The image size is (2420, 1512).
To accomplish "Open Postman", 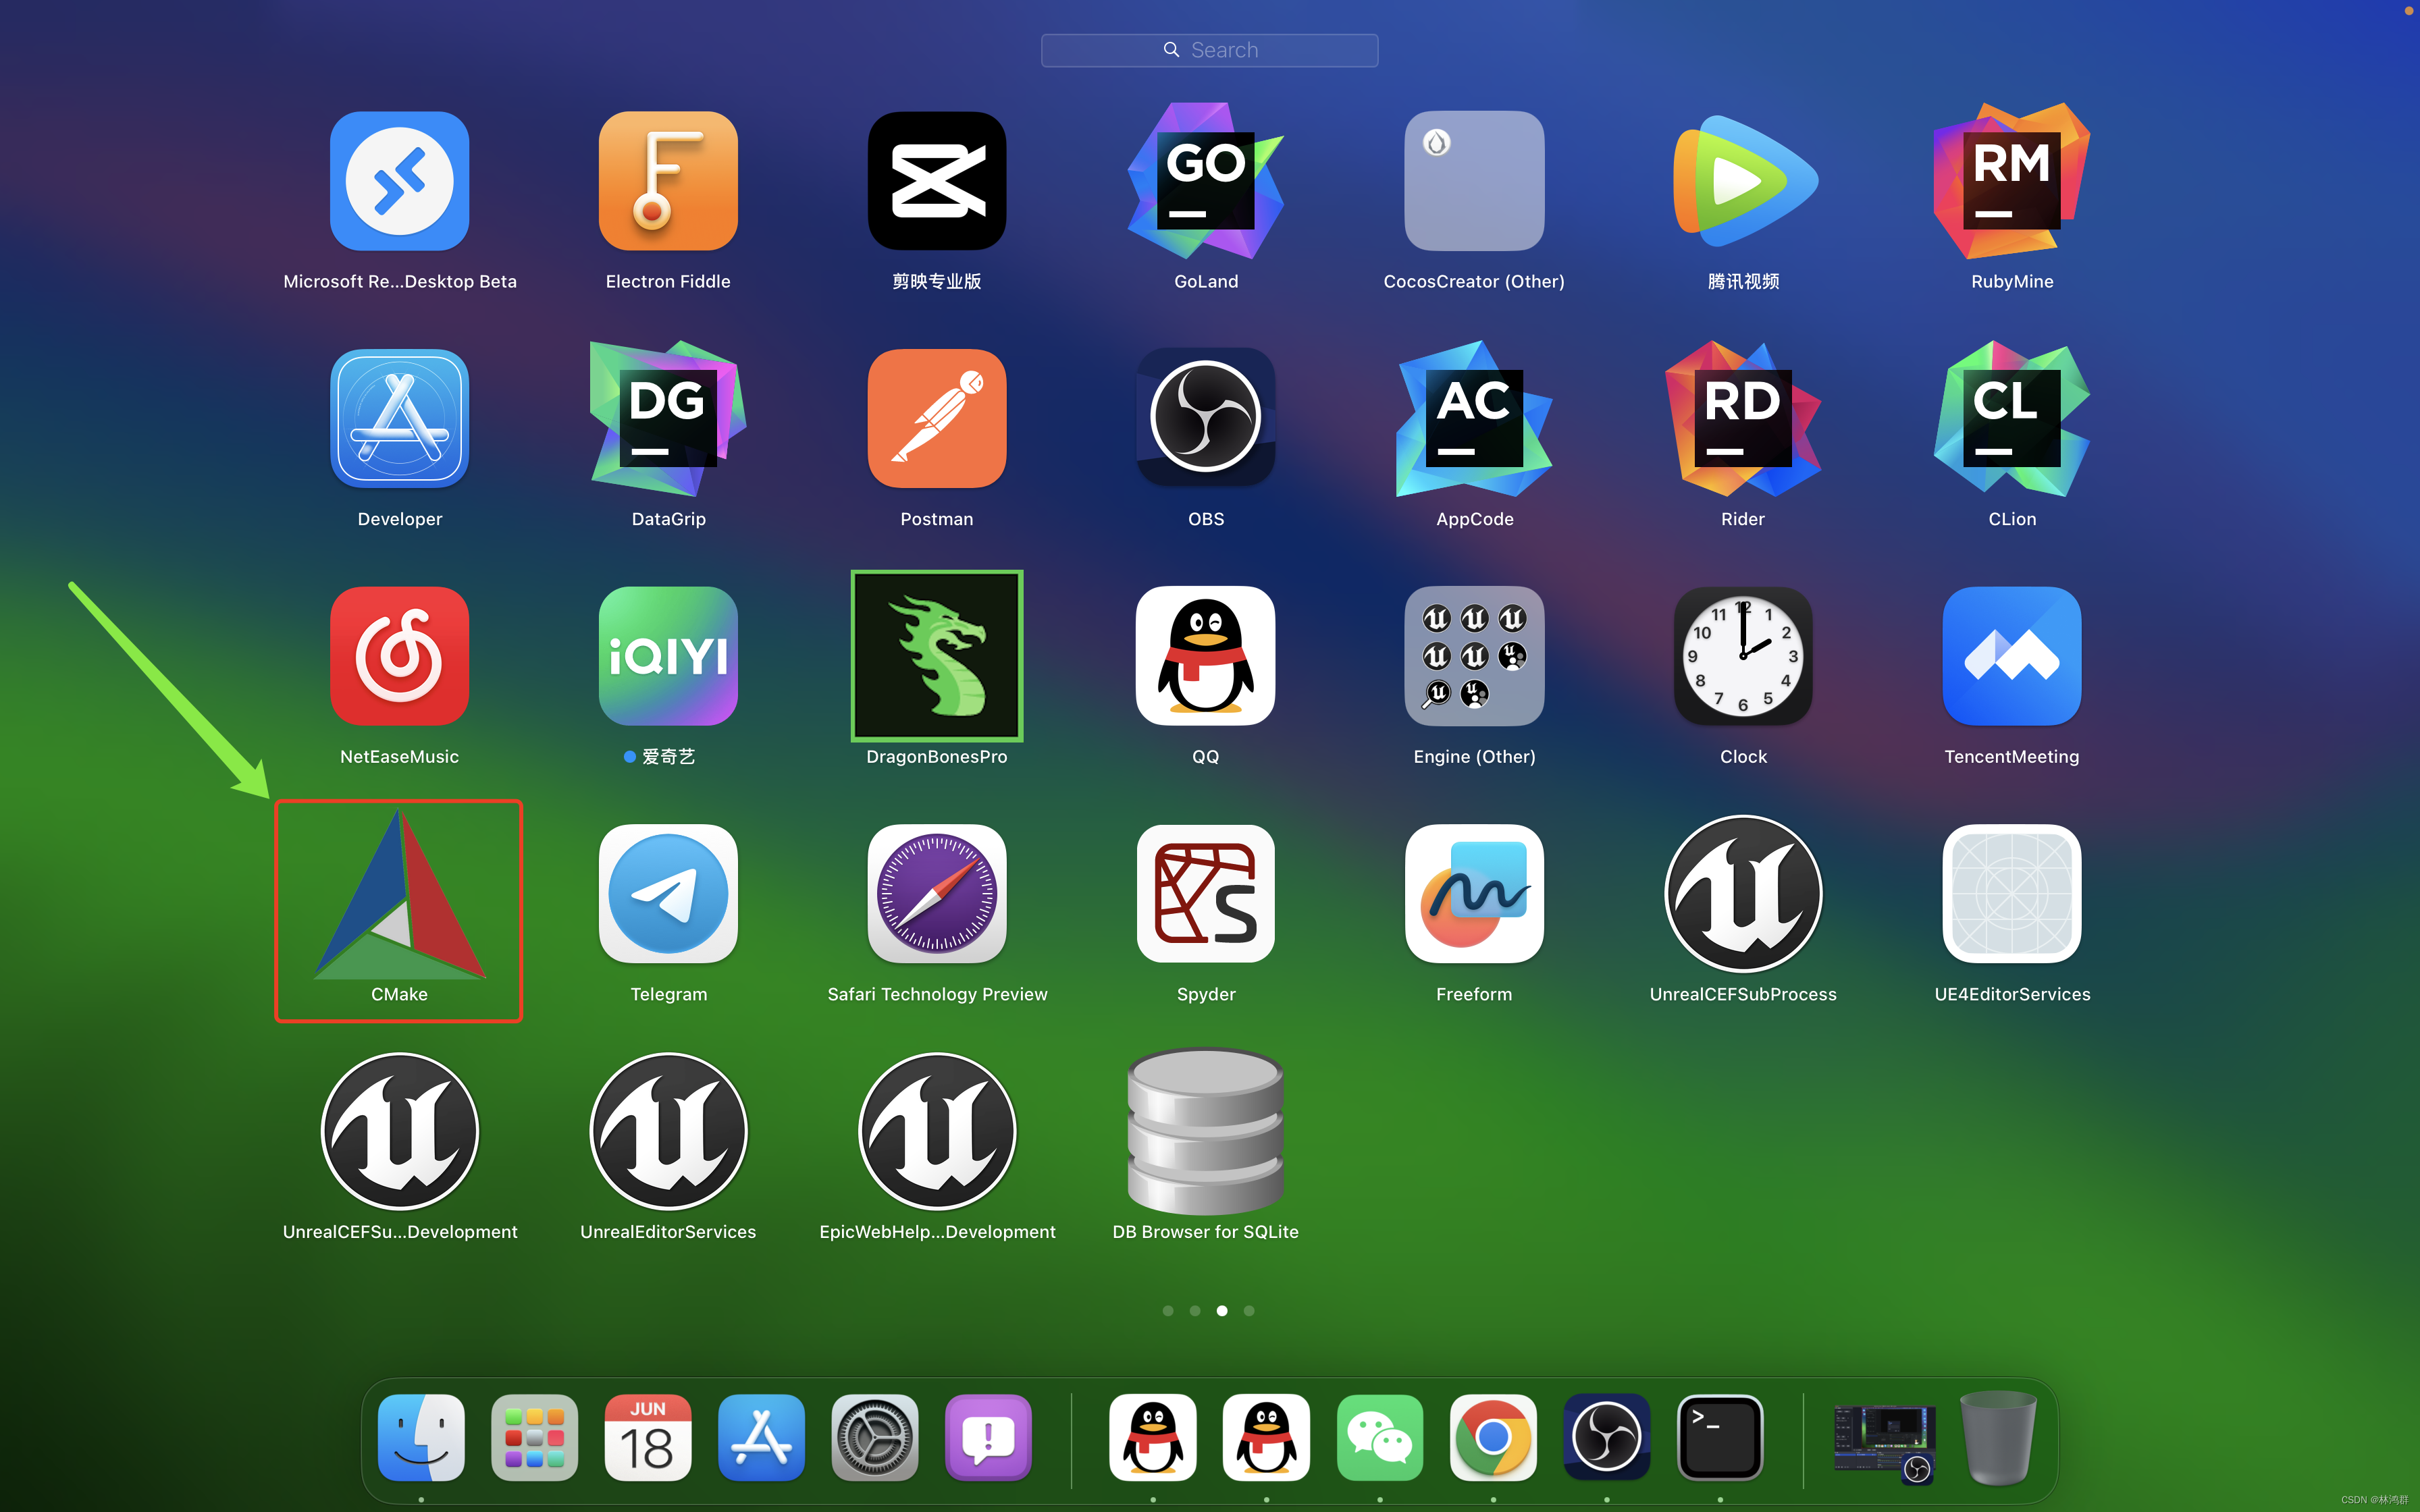I will [937, 418].
